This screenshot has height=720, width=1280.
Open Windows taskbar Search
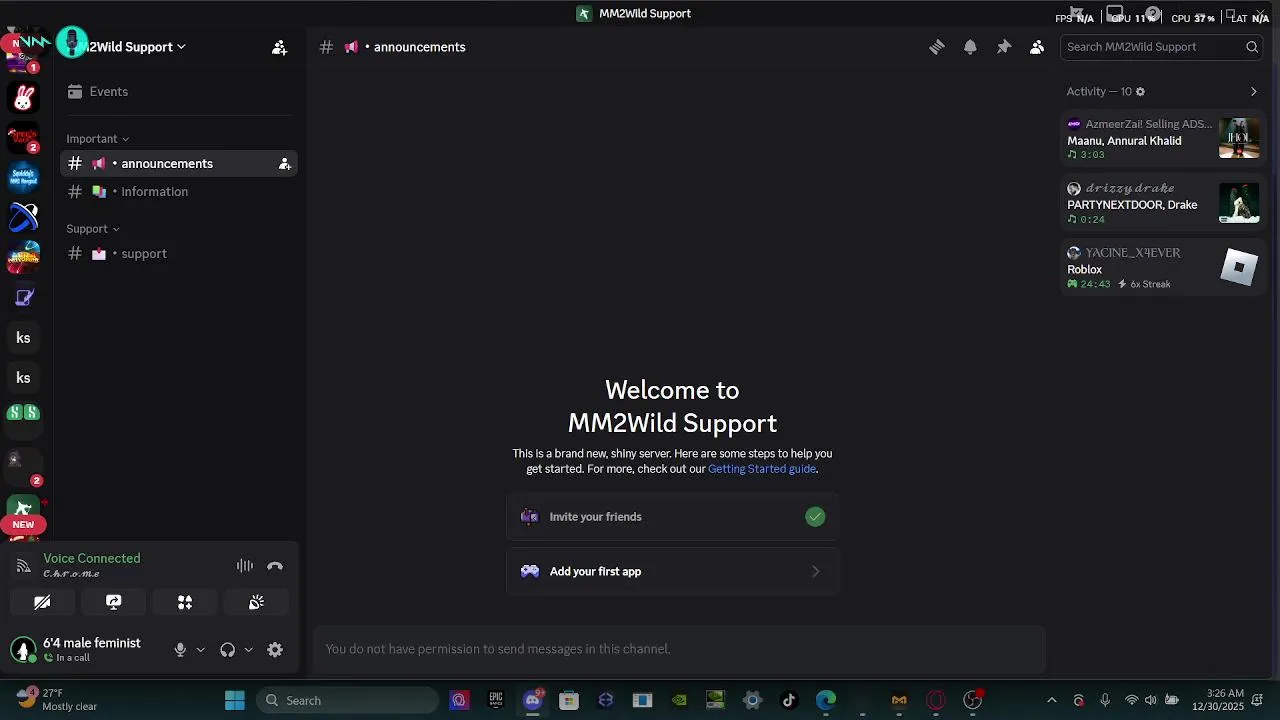[x=346, y=700]
